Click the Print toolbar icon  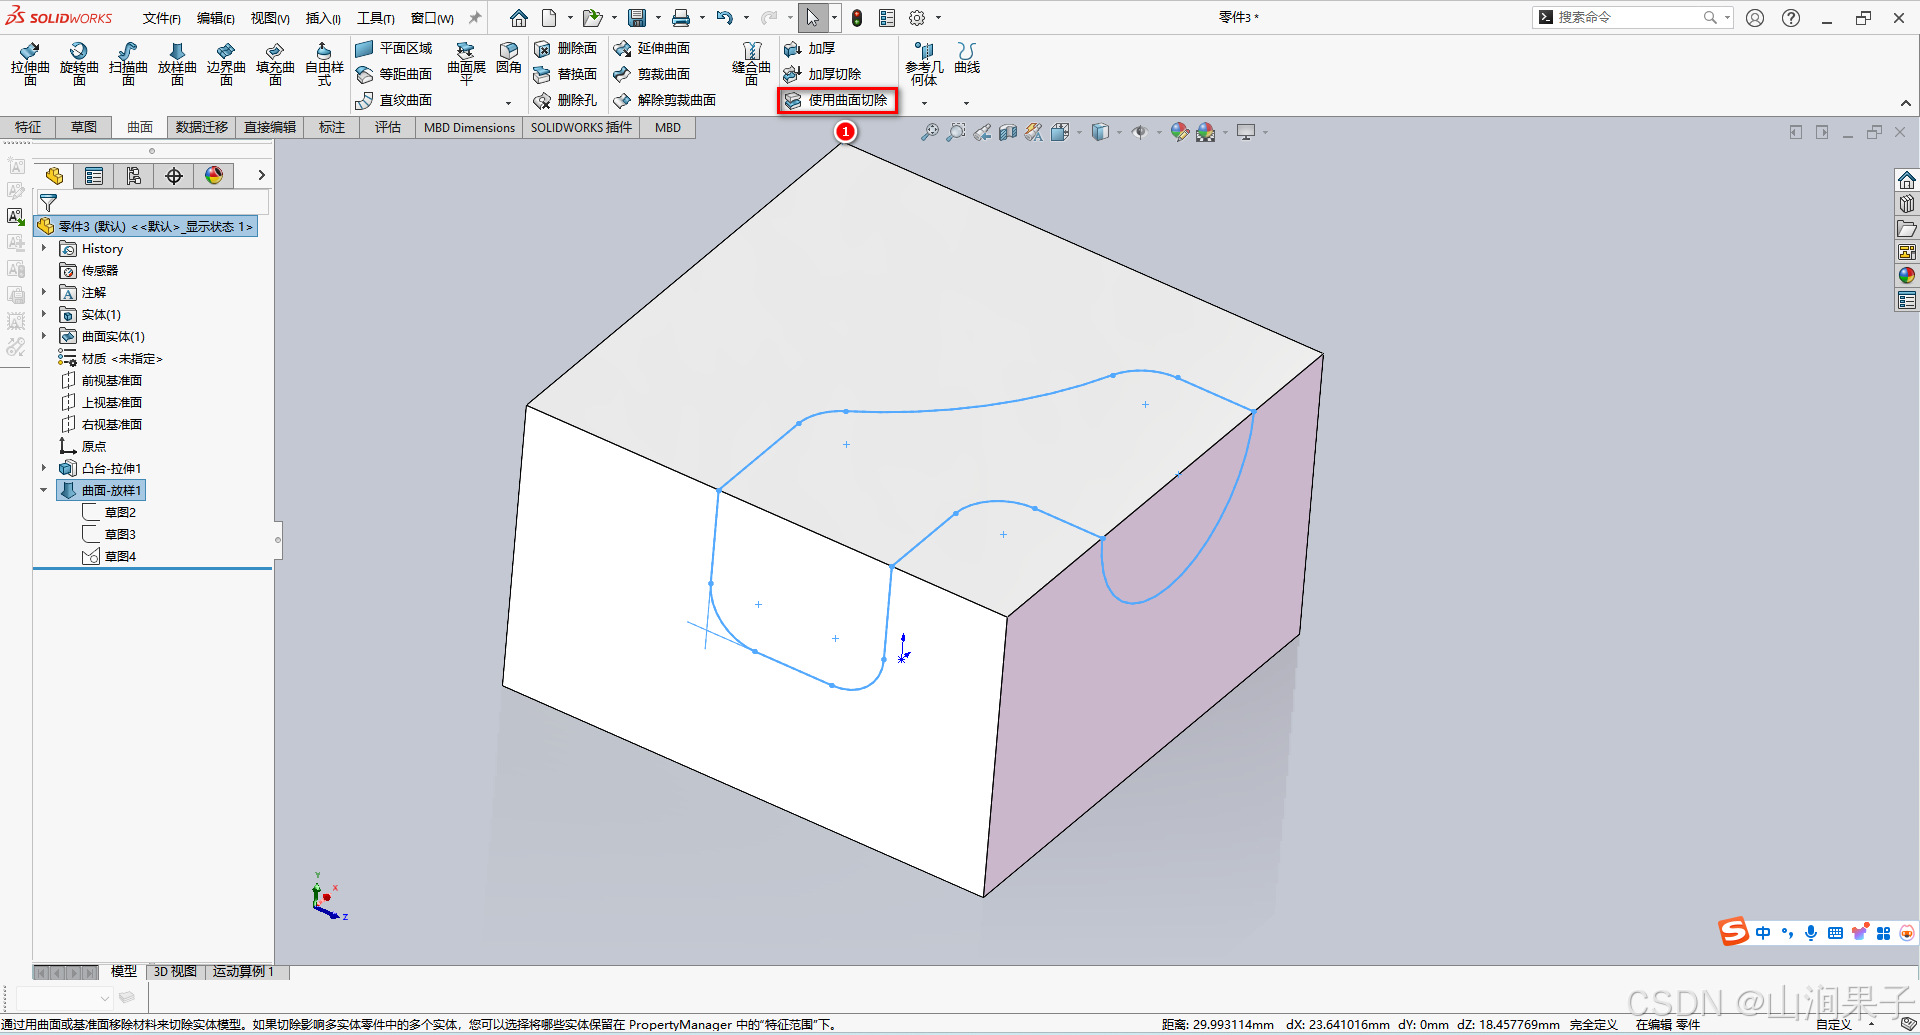[681, 18]
